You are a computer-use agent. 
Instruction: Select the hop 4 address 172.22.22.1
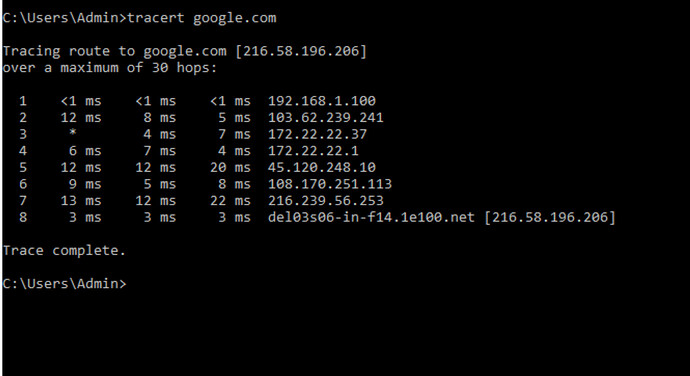[x=314, y=151]
